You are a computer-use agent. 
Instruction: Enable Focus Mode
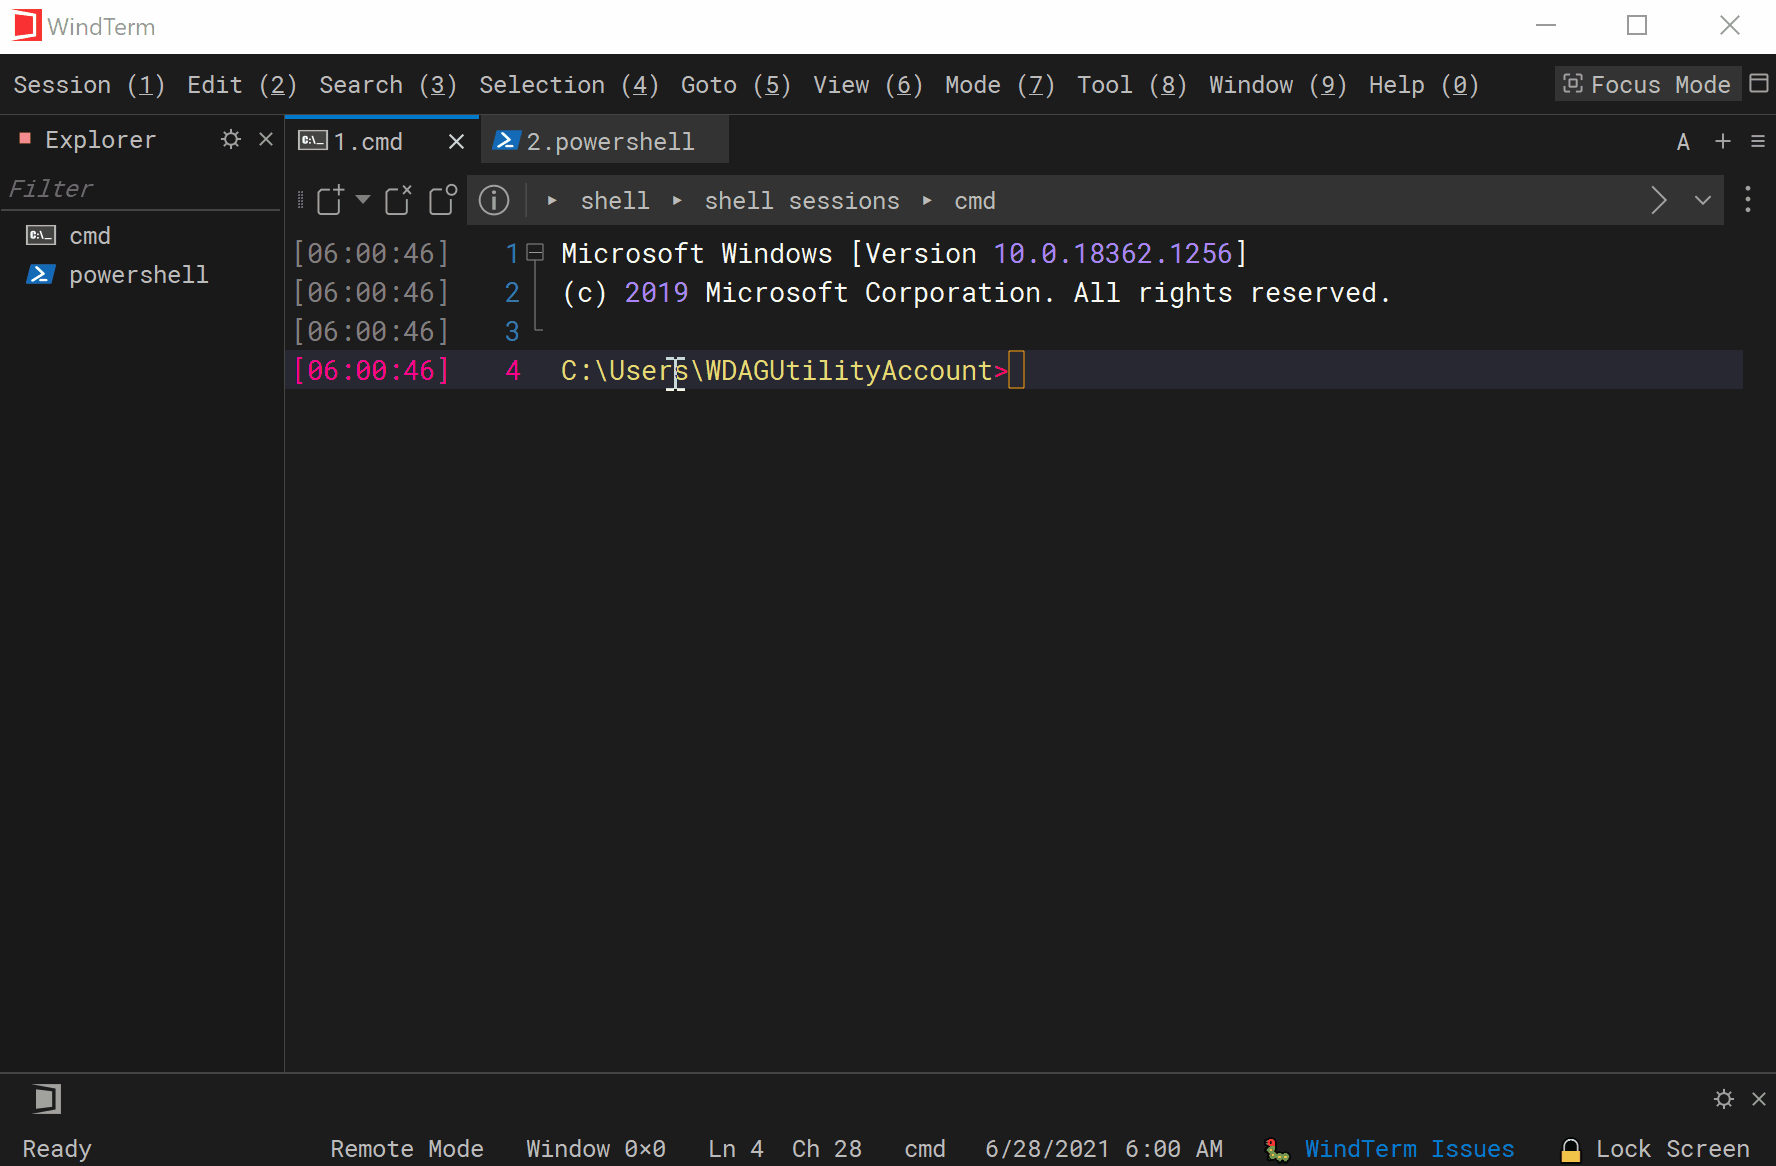pyautogui.click(x=1647, y=84)
